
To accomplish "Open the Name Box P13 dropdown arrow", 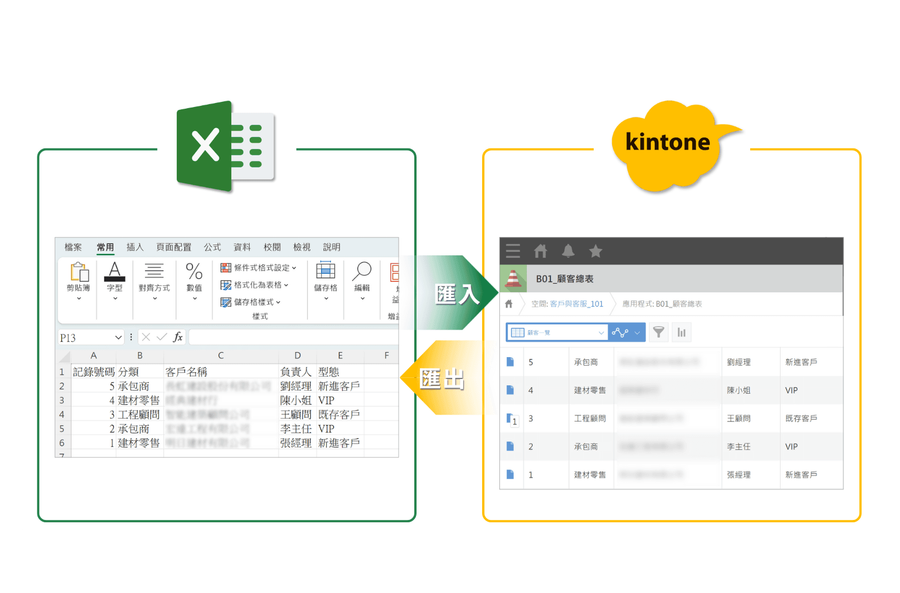I will [118, 338].
